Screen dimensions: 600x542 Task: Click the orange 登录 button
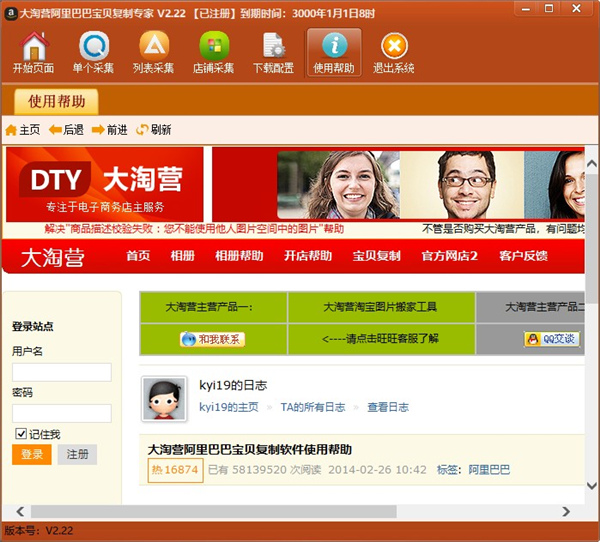32,454
